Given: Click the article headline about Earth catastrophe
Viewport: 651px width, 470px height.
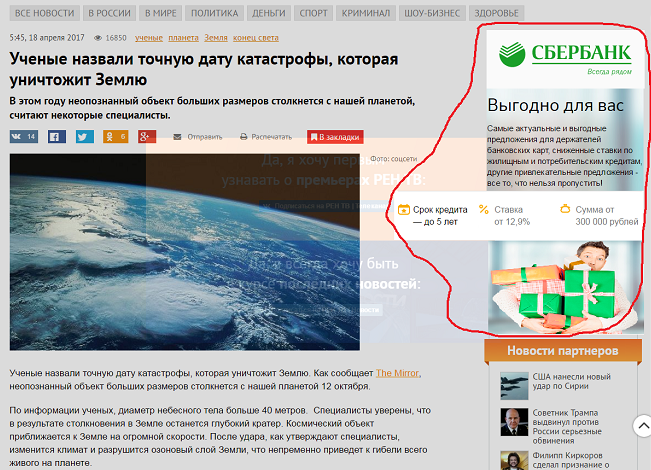Looking at the screenshot, I should click(x=204, y=69).
